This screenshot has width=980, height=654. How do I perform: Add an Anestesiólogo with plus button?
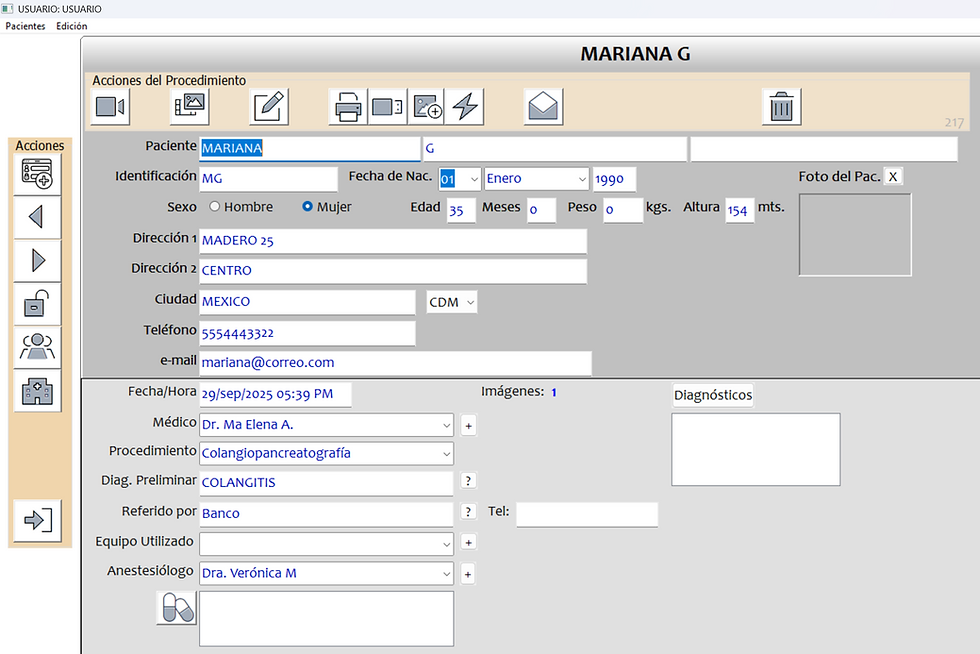pos(468,574)
